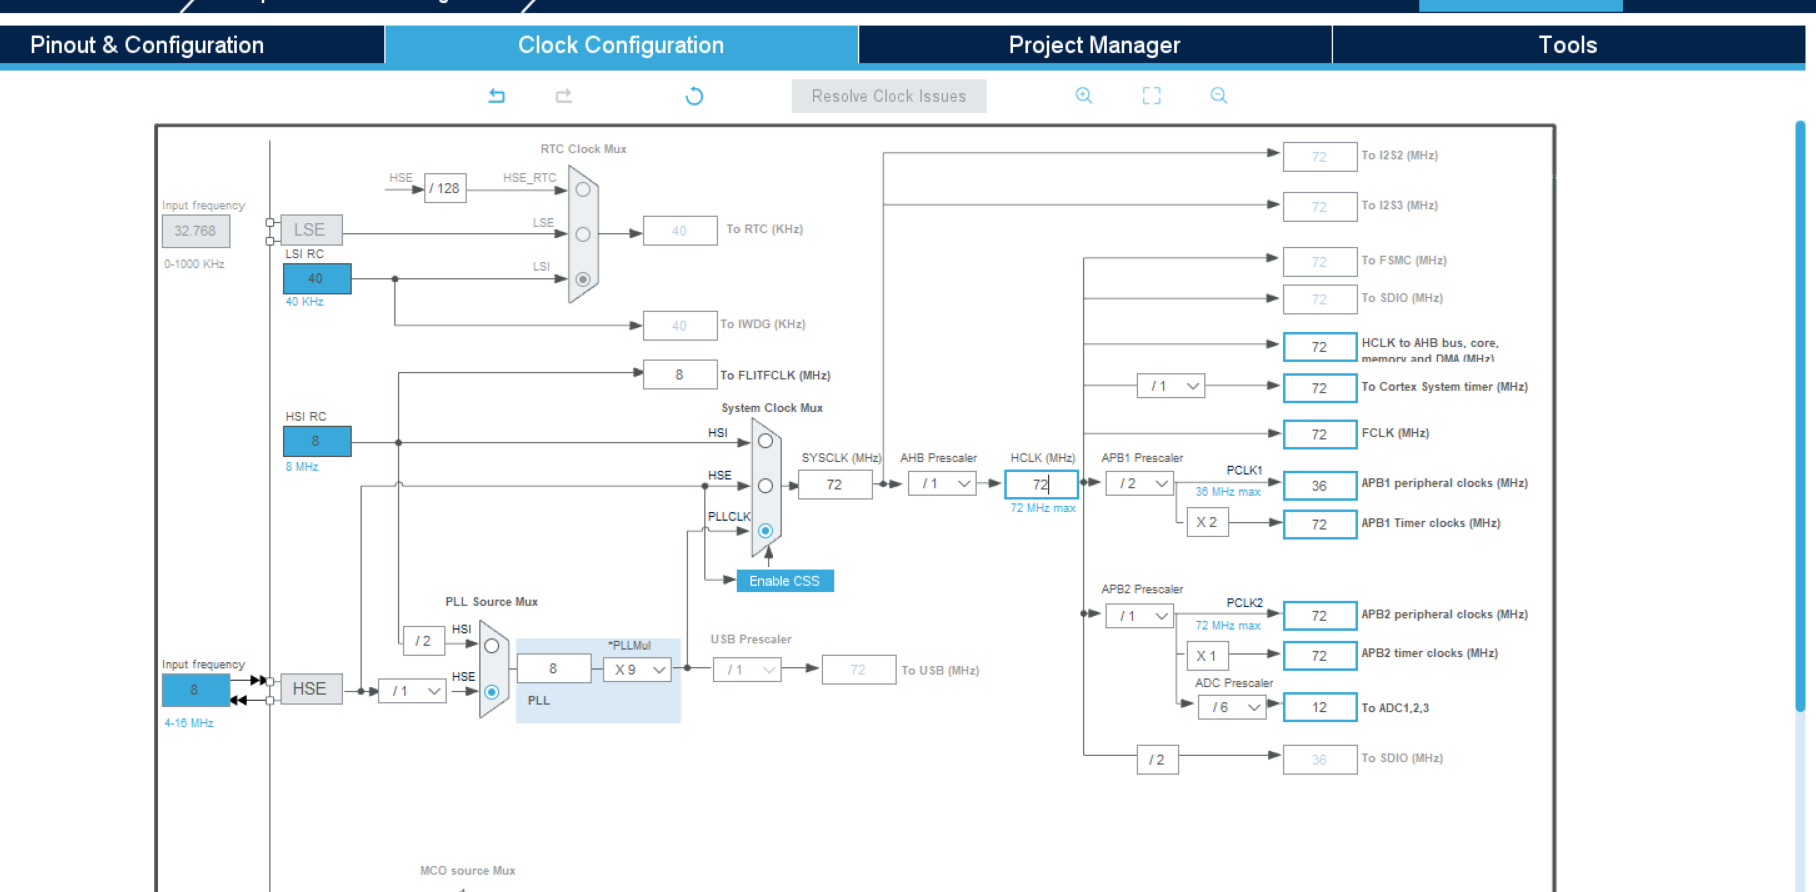1816x892 pixels.
Task: Fit the clock diagram to the window
Action: coord(1152,96)
